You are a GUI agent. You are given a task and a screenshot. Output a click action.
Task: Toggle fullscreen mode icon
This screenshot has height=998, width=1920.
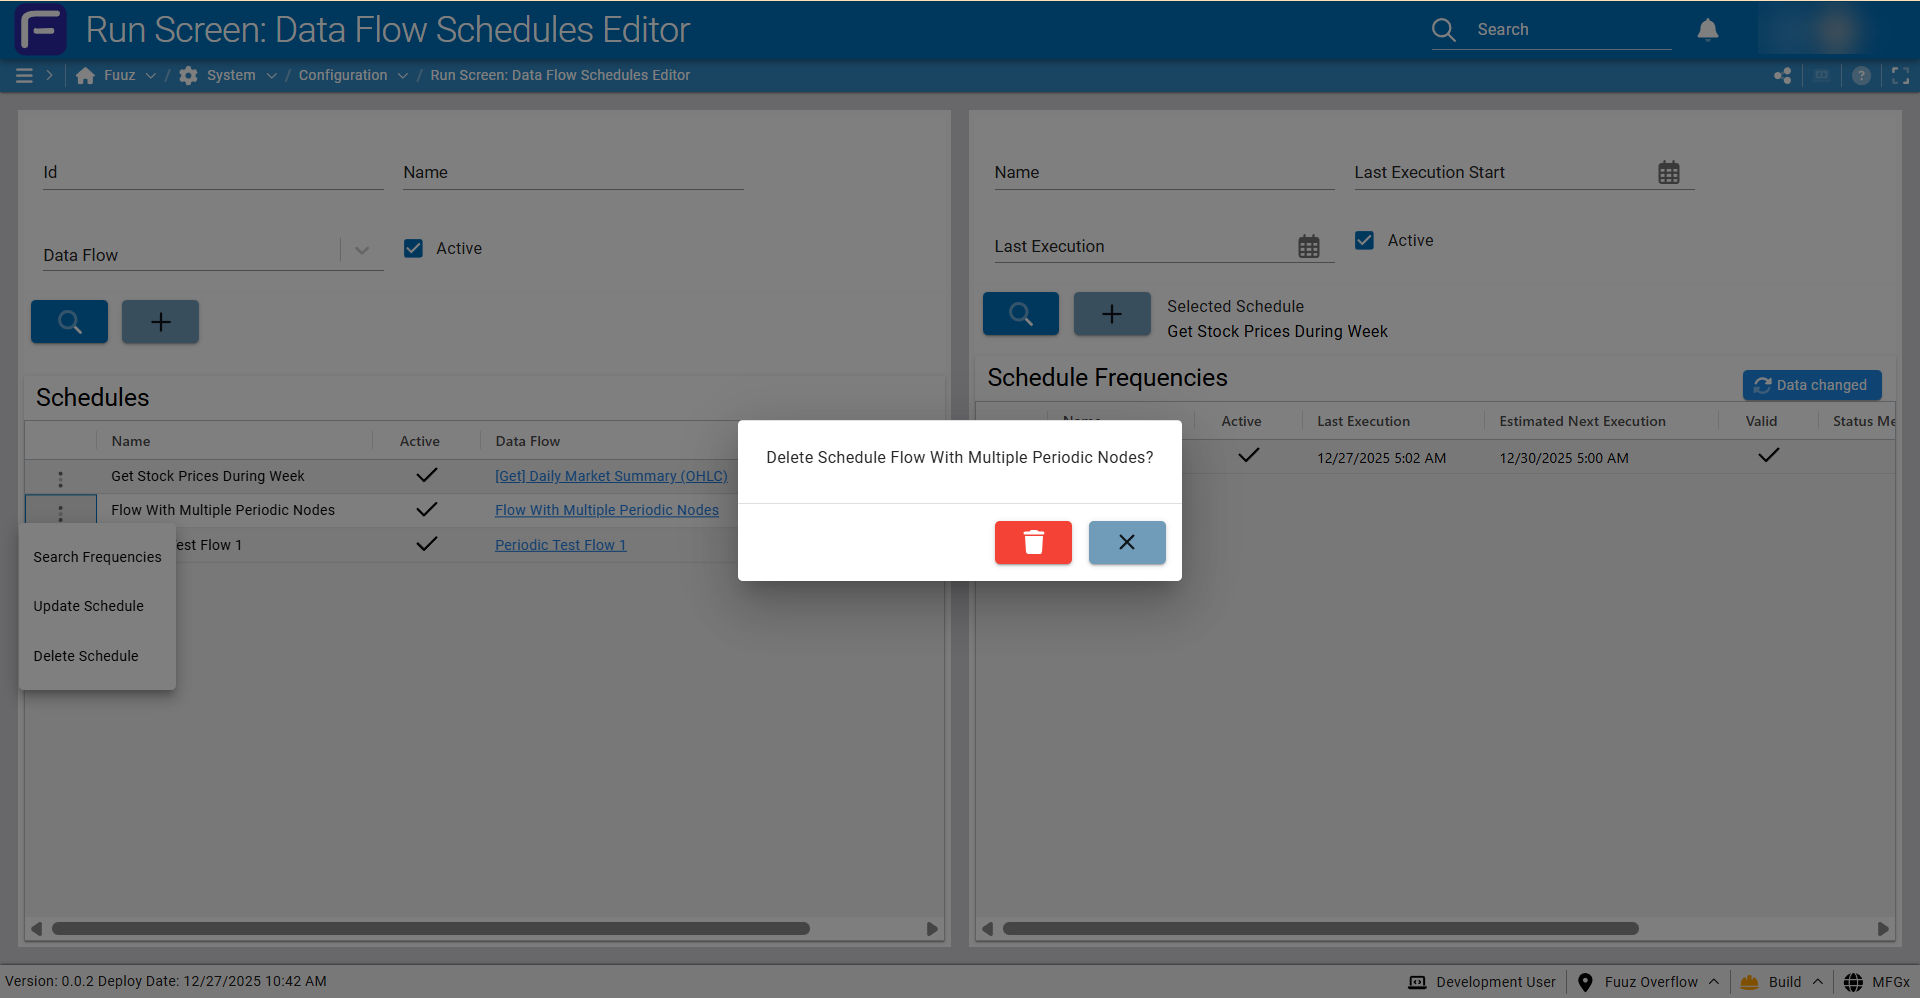click(1900, 76)
